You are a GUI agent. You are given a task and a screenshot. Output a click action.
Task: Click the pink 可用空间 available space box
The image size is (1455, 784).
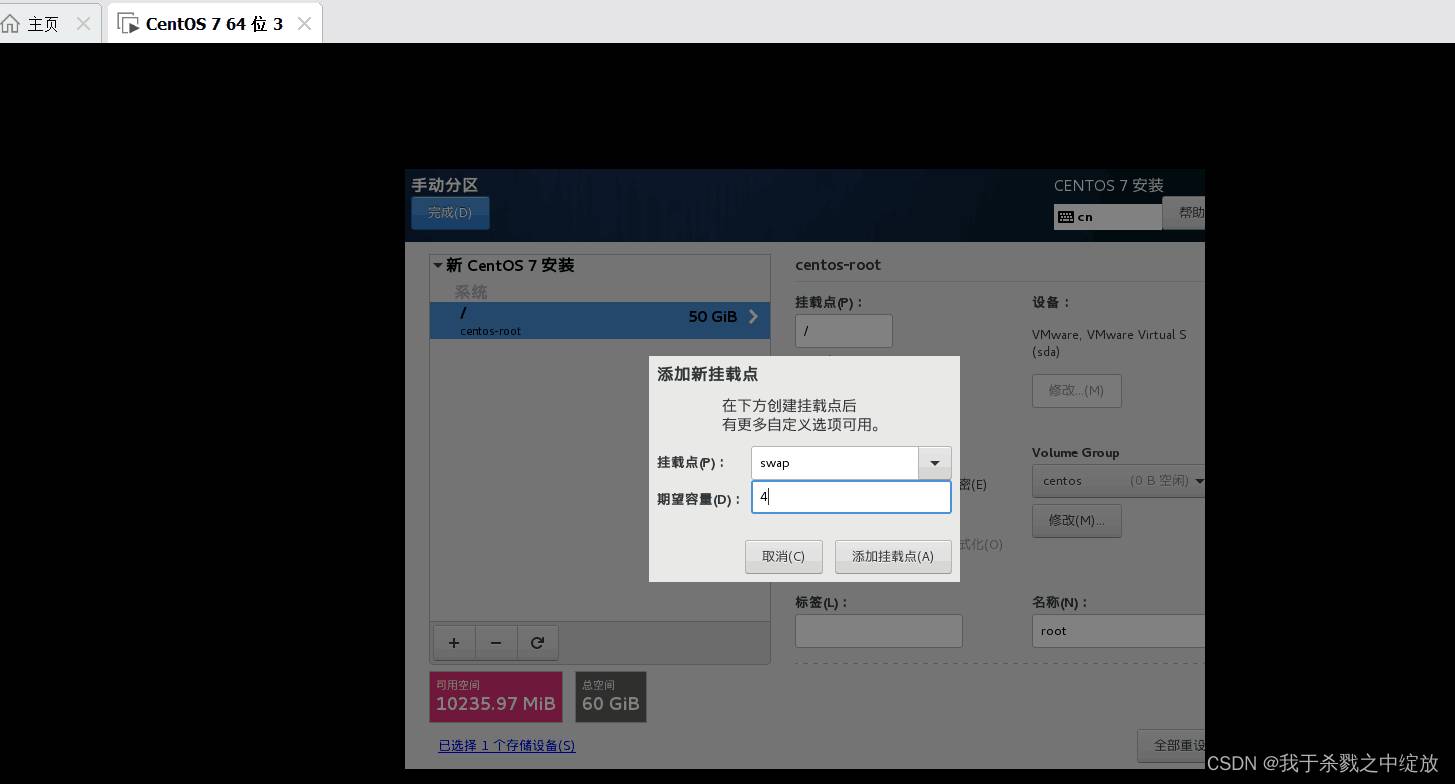pos(495,696)
